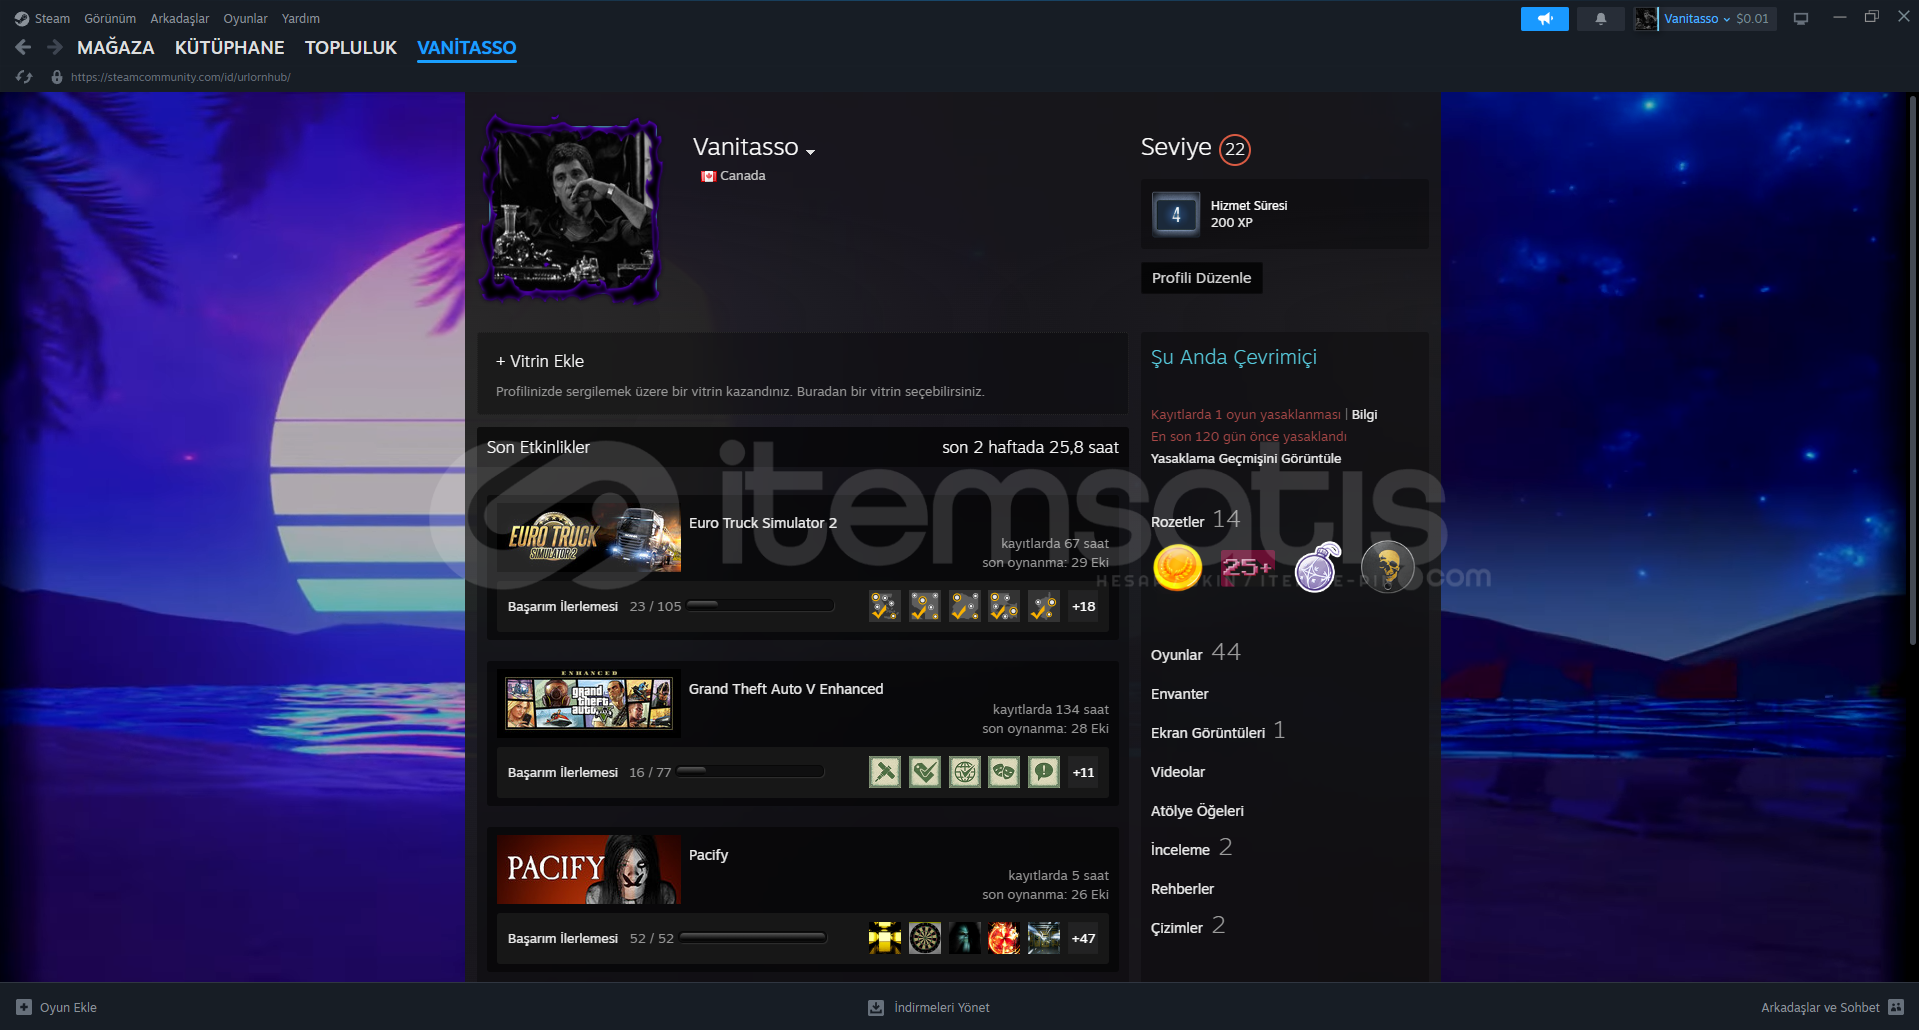
Task: Open the golden skull badge
Action: tap(1388, 568)
